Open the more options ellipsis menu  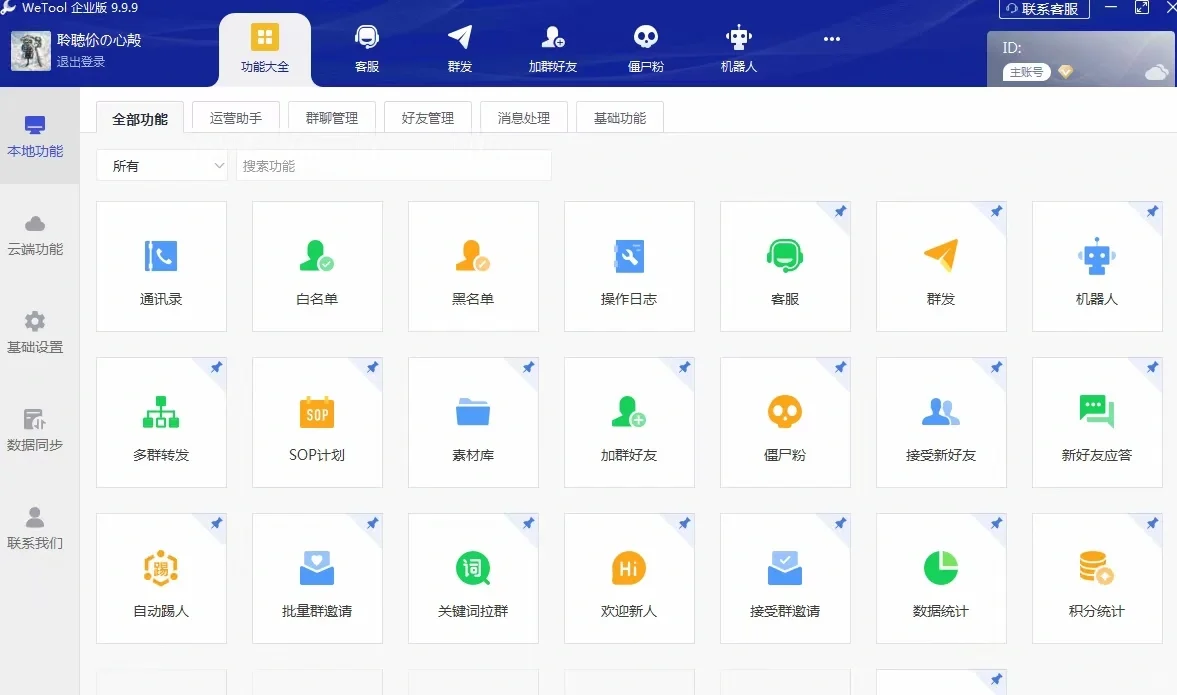point(831,38)
